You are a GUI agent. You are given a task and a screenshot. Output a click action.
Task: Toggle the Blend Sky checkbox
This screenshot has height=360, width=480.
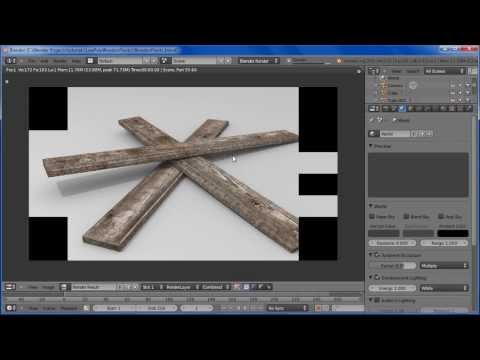point(406,217)
